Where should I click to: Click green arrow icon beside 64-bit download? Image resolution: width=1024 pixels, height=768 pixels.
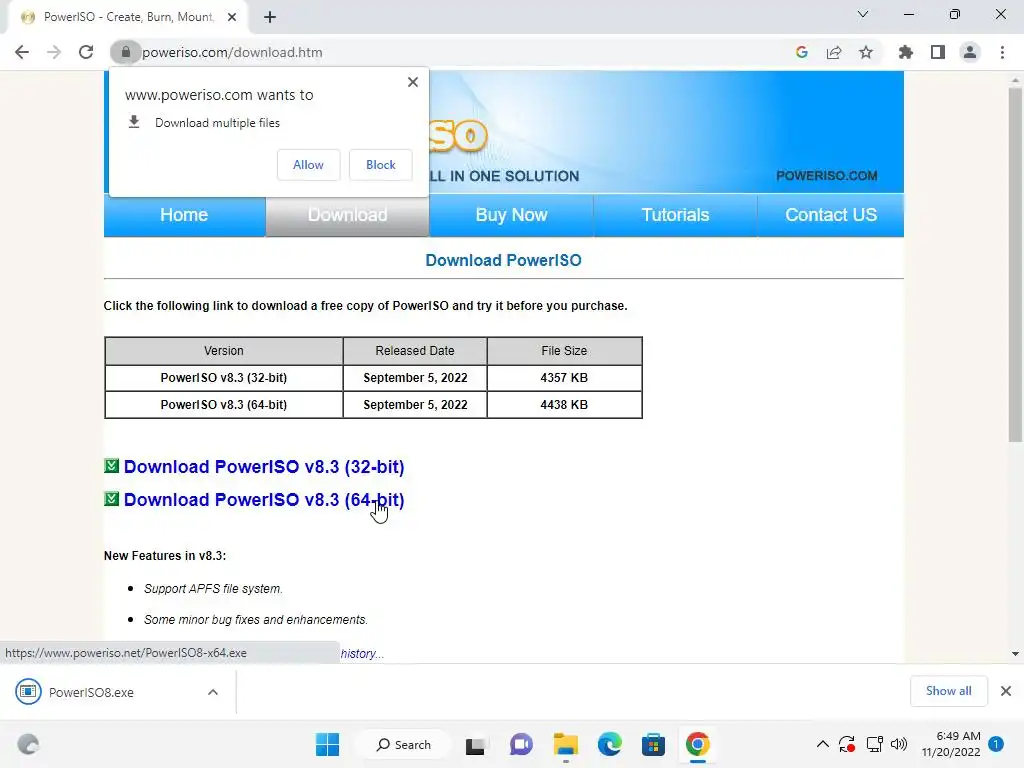pos(112,499)
